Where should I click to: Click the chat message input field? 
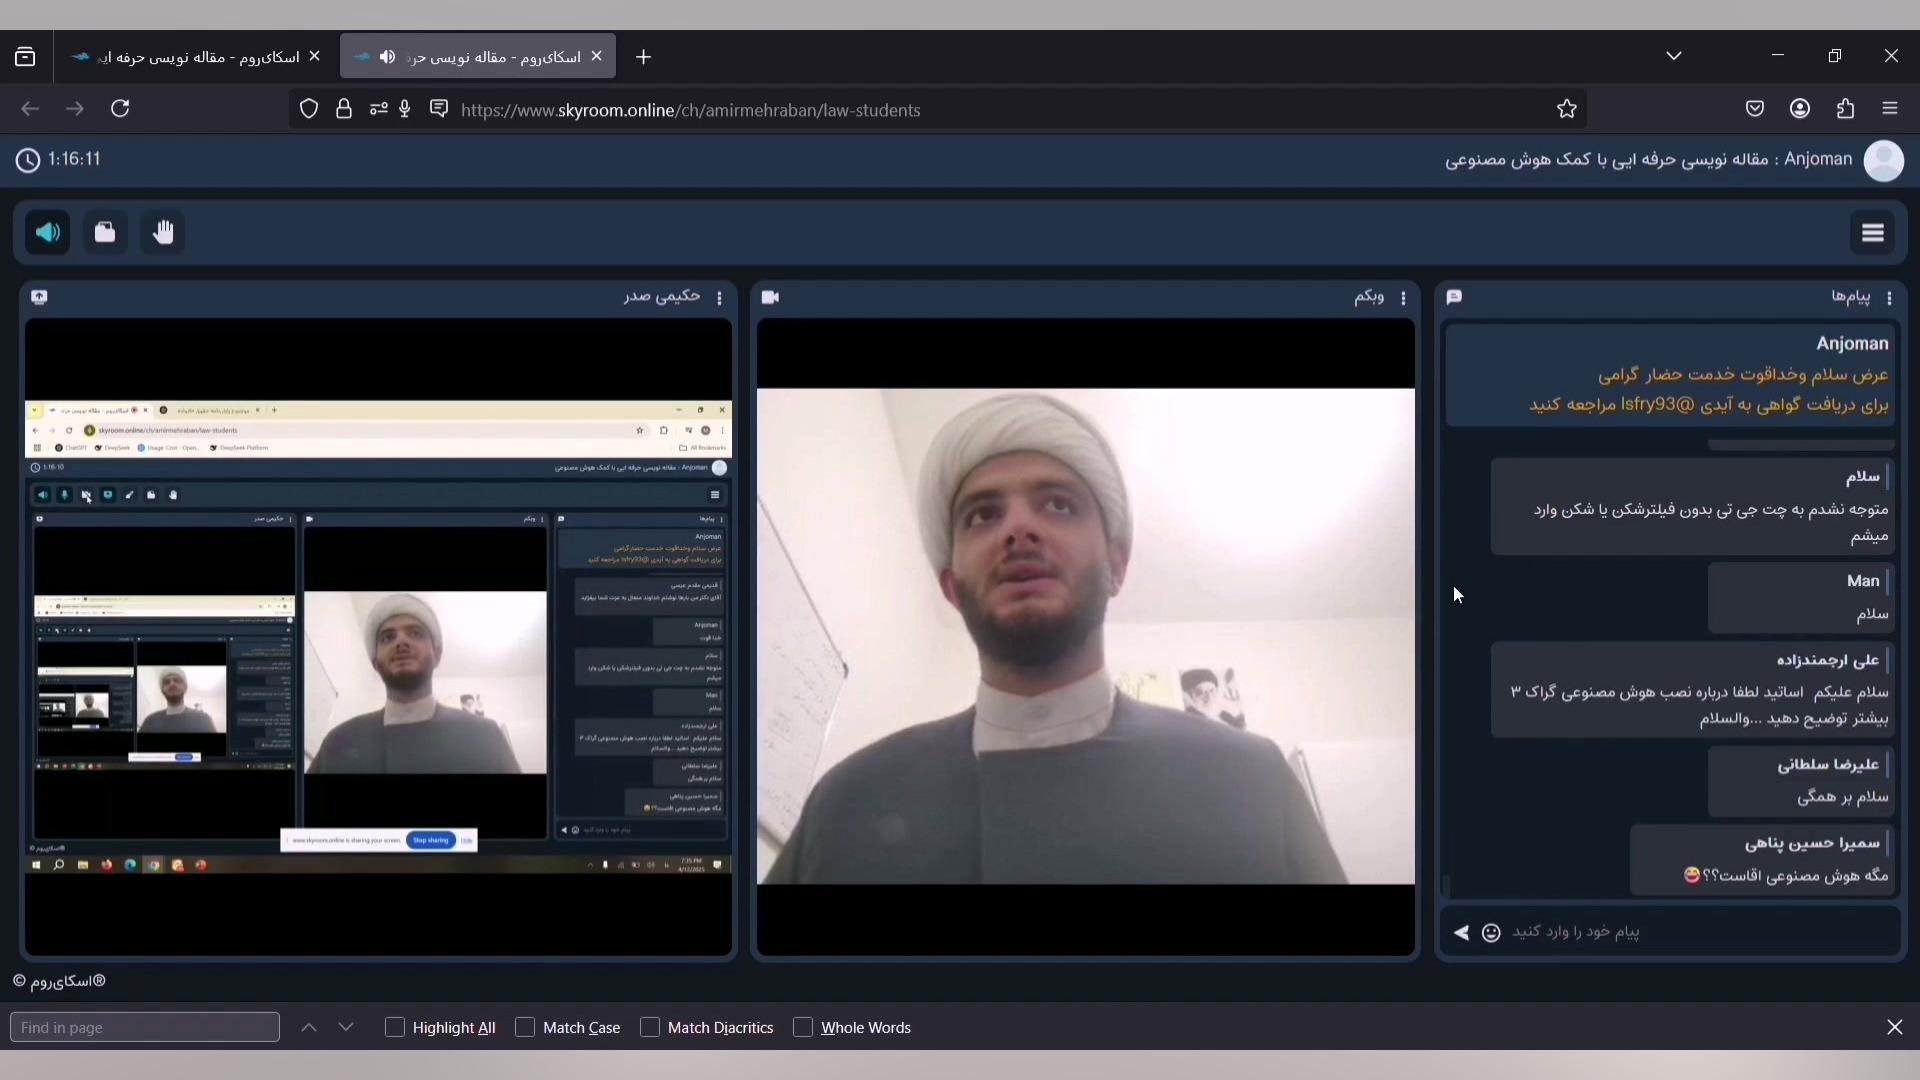(1690, 933)
